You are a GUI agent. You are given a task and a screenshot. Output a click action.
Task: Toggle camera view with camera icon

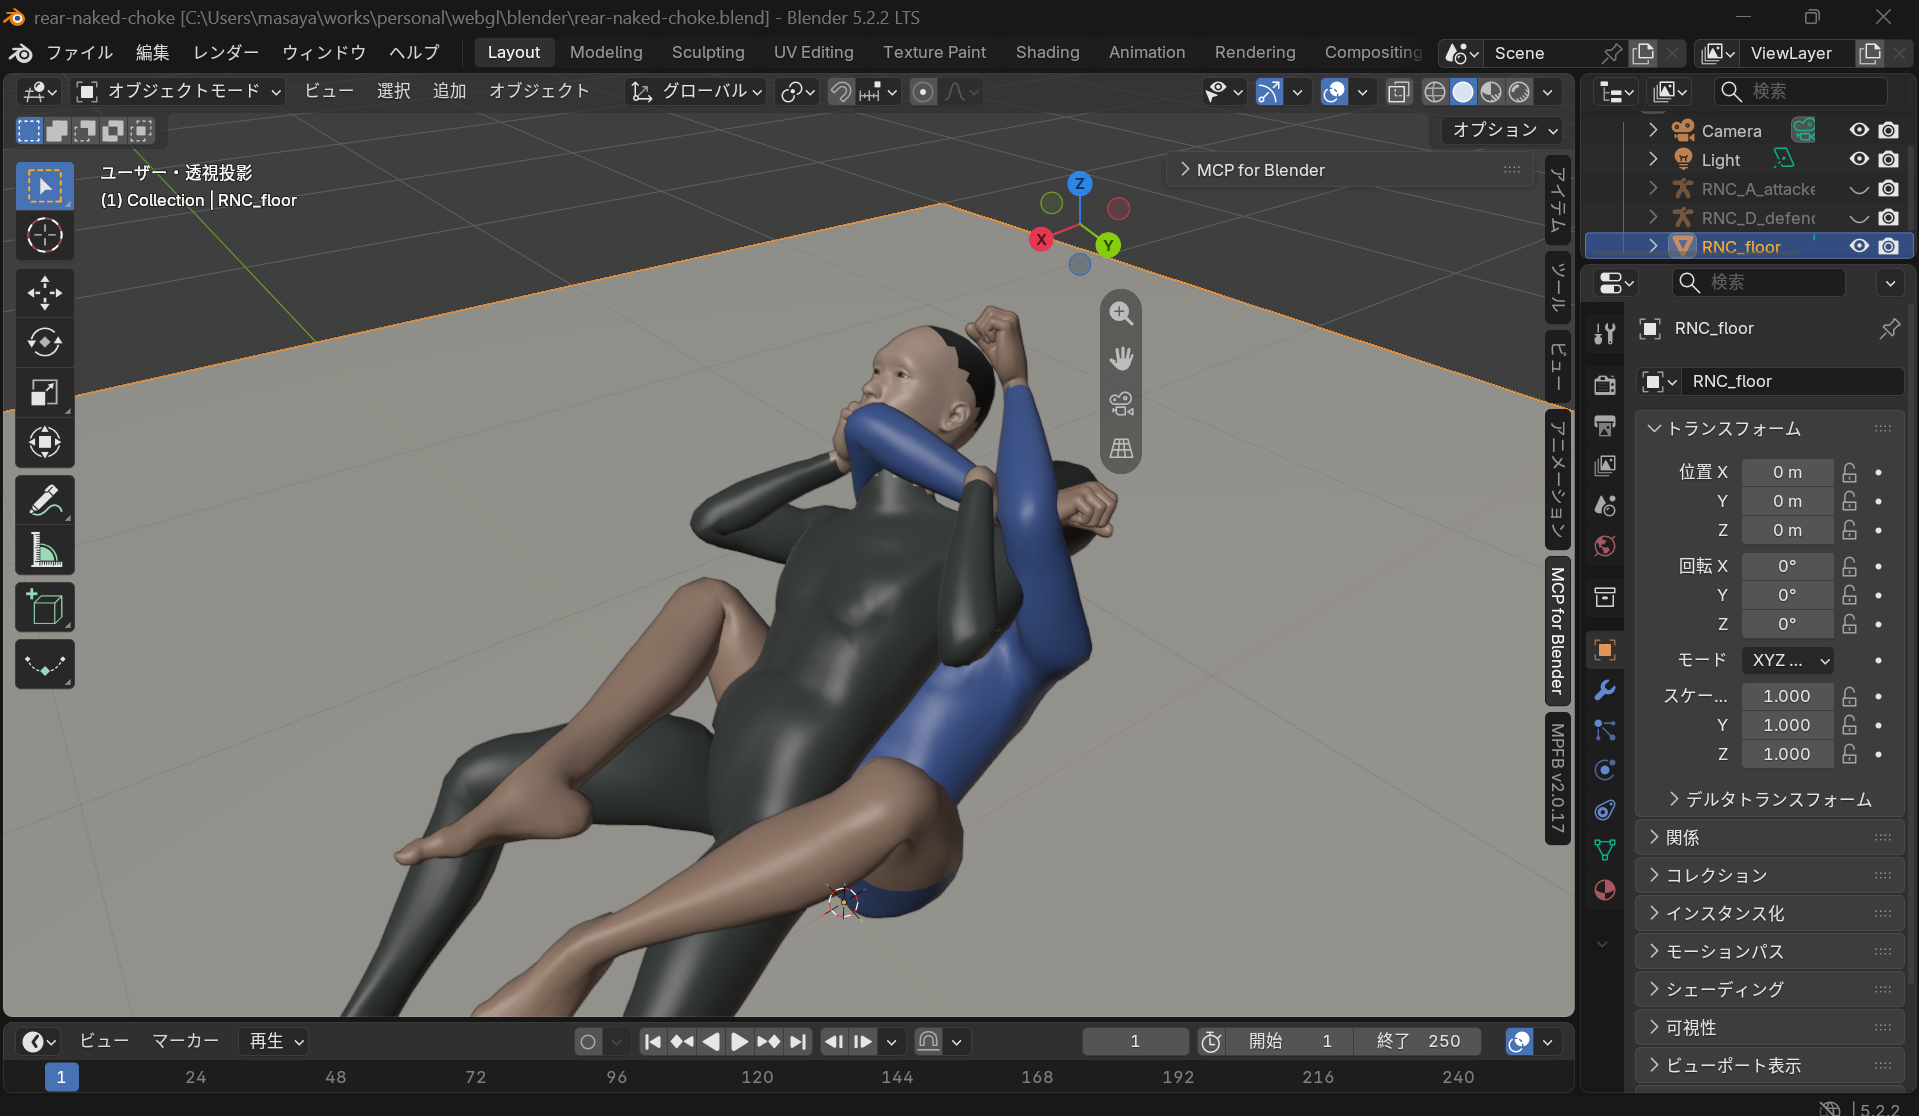[x=1121, y=403]
